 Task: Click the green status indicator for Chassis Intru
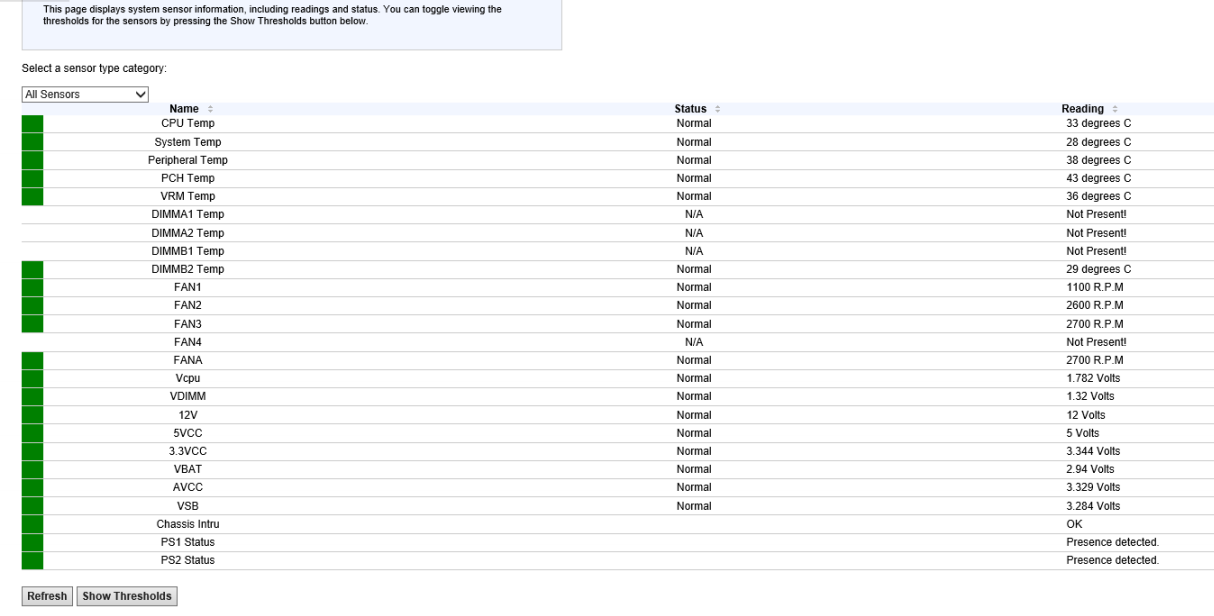point(33,524)
